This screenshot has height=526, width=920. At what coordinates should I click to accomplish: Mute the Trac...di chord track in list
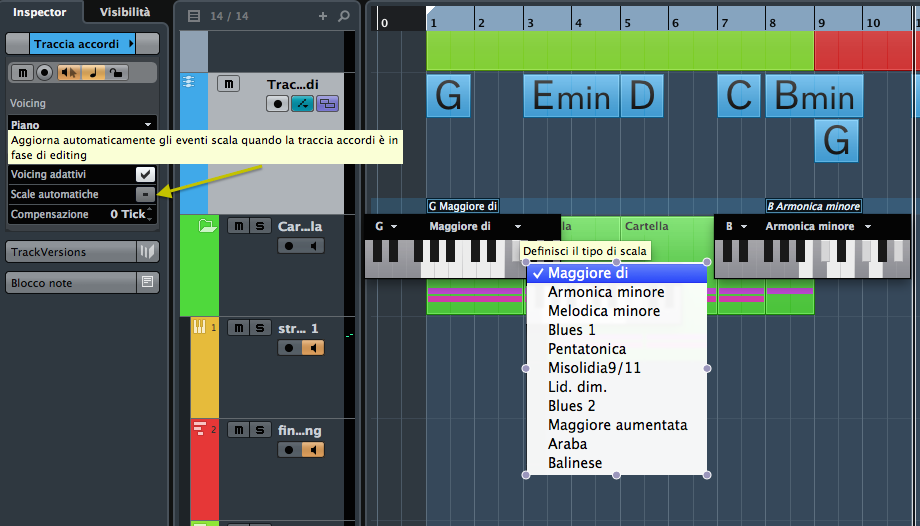(x=228, y=84)
